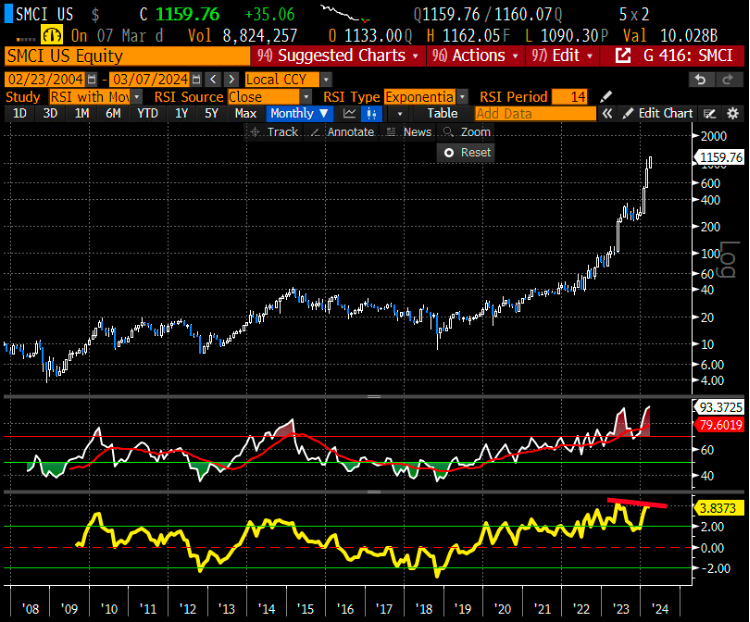This screenshot has width=750, height=622.
Task: Open chart annotation edit icon beside gear
Action: pos(710,114)
